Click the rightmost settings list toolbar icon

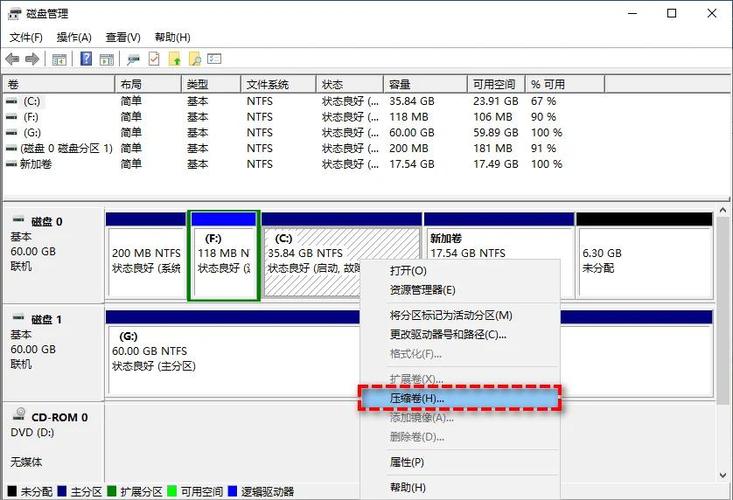click(x=214, y=59)
